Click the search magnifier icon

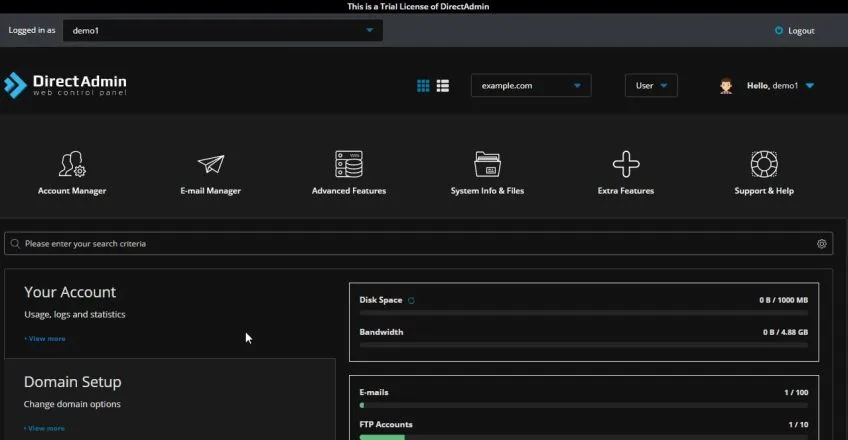click(x=15, y=244)
